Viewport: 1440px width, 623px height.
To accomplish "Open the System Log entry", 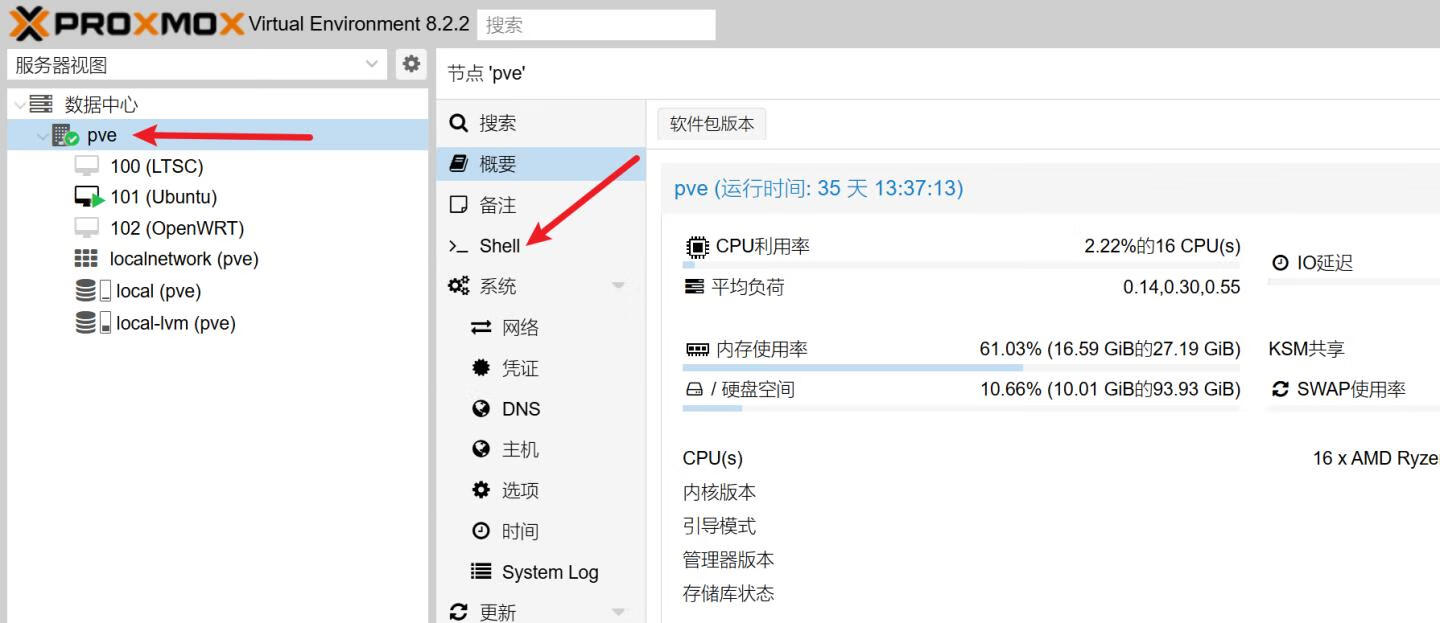I will tap(549, 572).
